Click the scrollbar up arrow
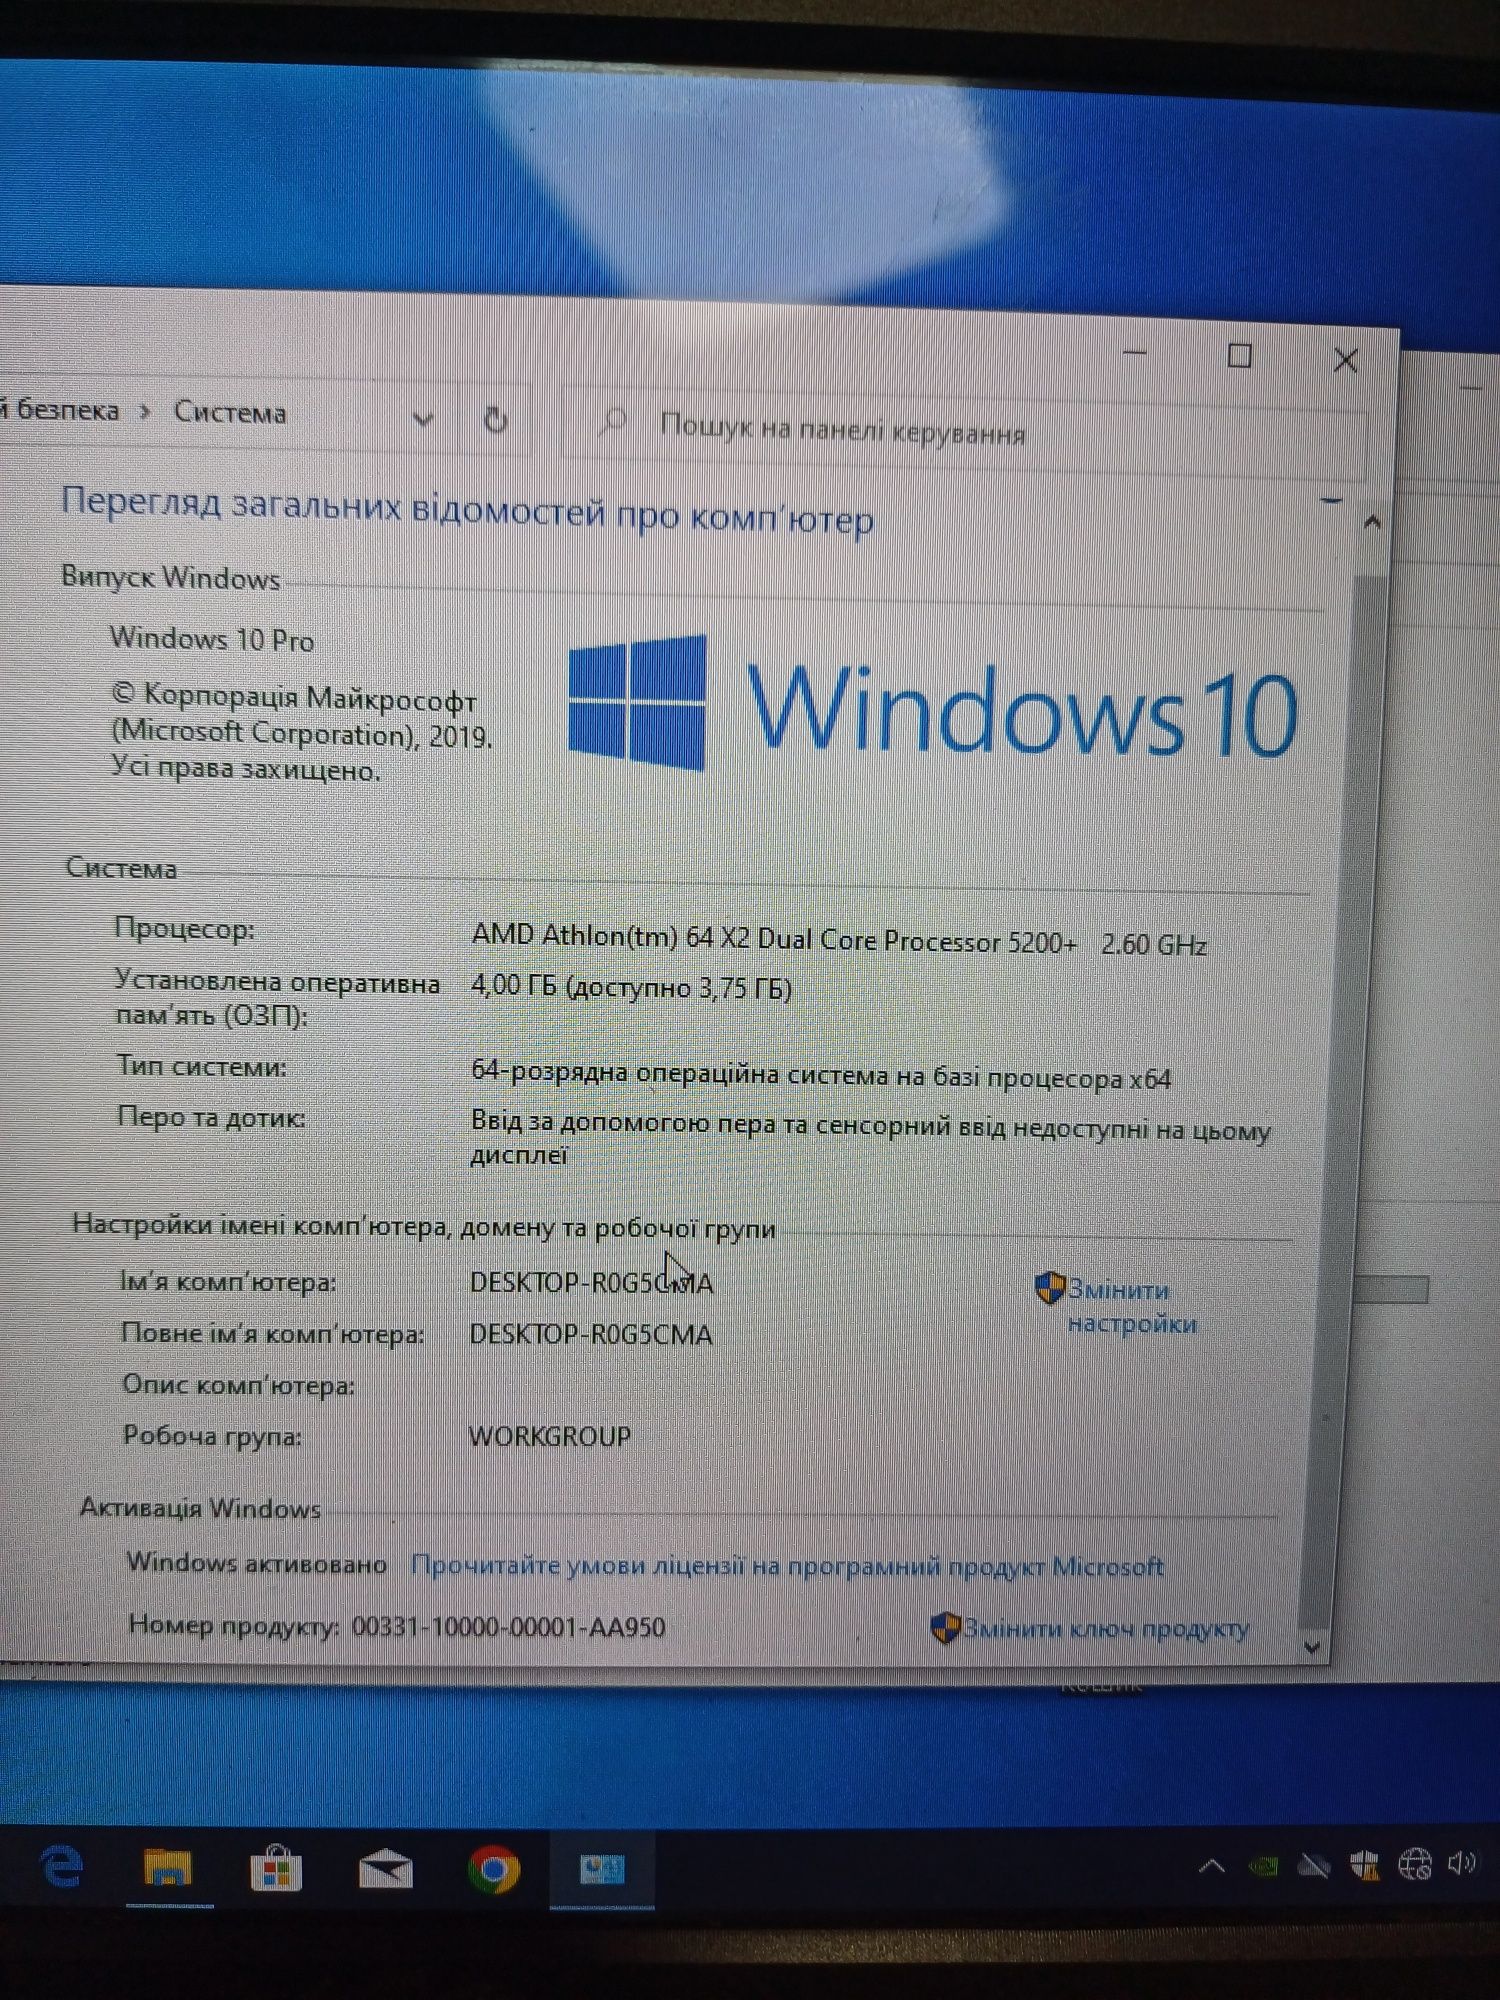 tap(1372, 522)
